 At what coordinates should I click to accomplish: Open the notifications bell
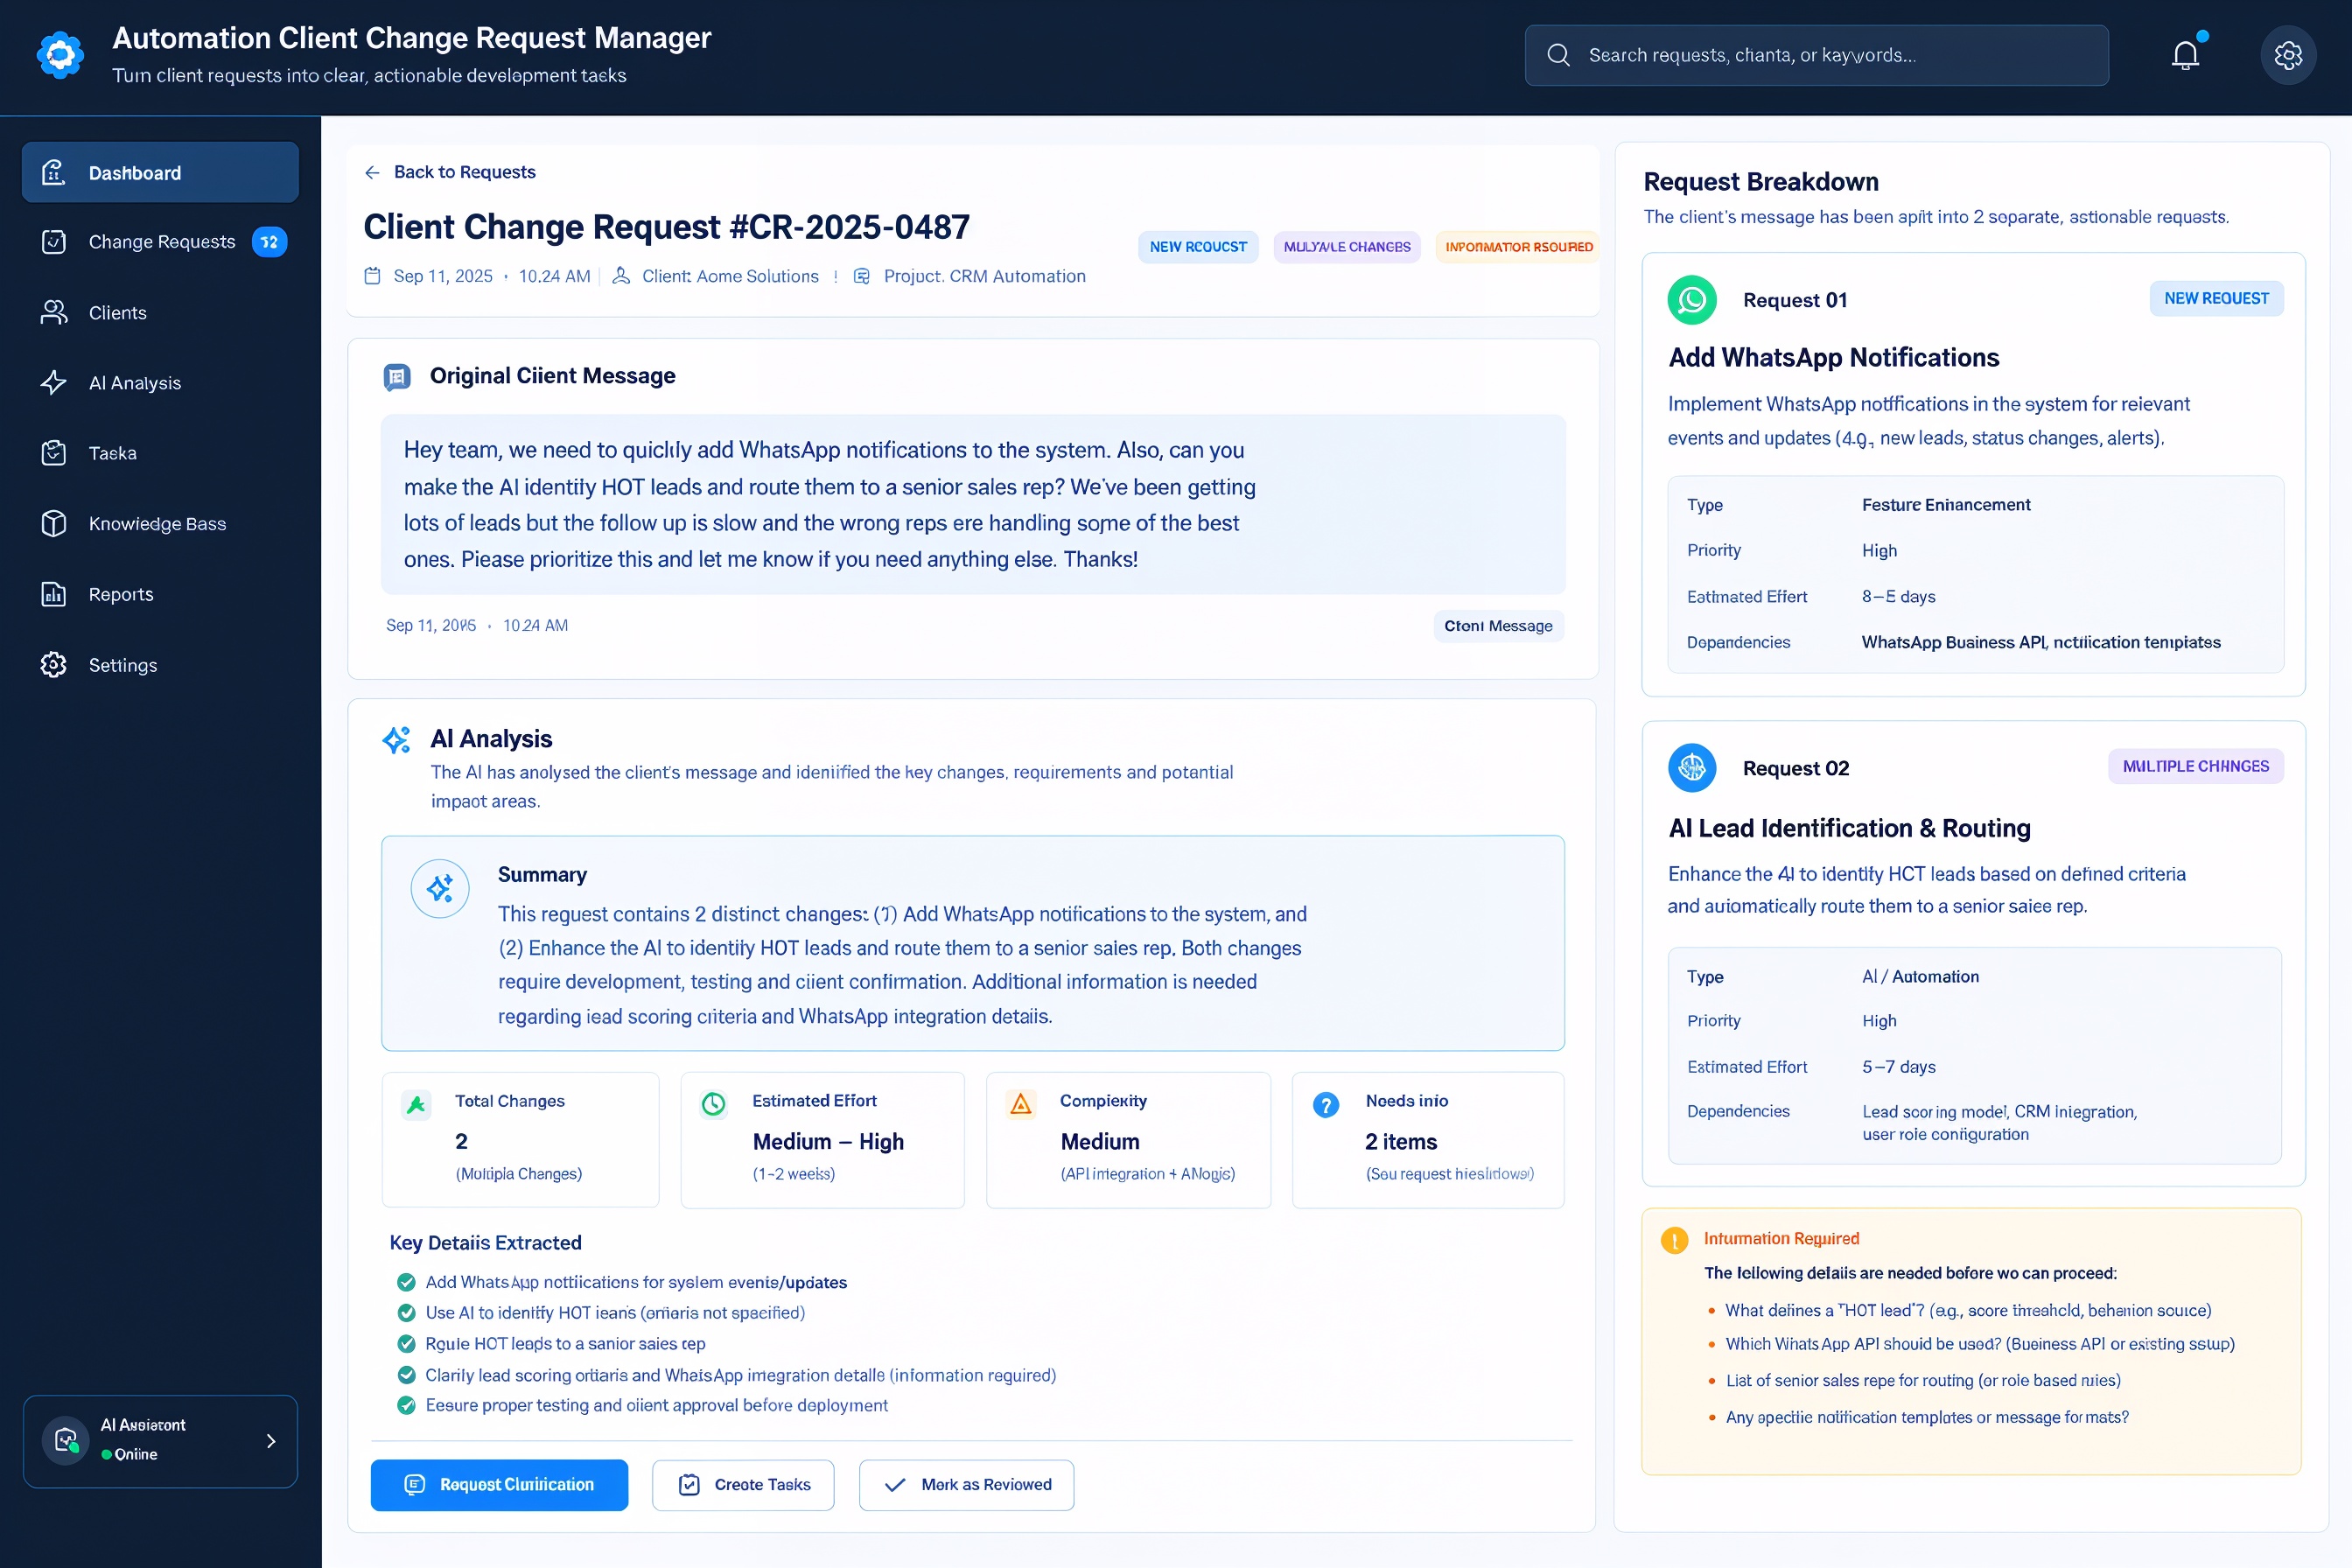click(x=2185, y=55)
